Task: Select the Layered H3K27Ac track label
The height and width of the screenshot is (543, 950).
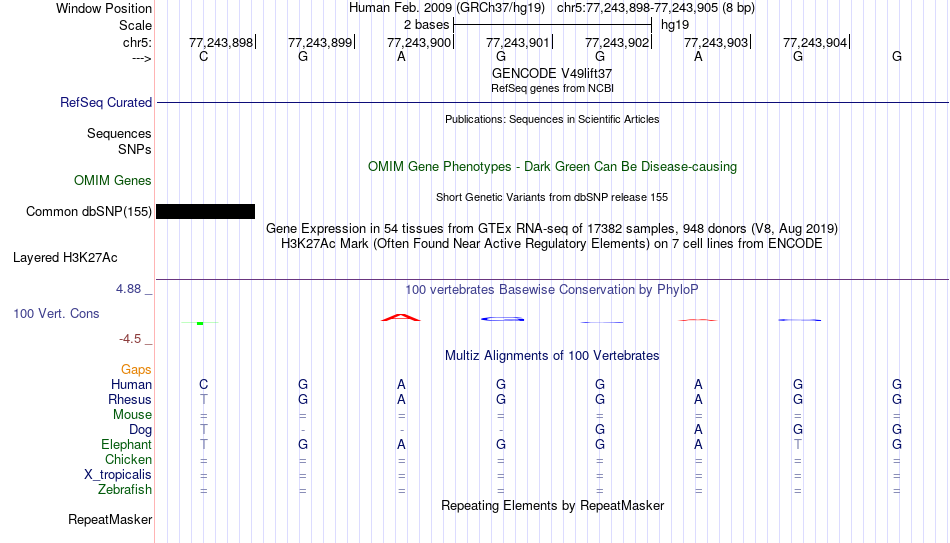Action: (65, 258)
